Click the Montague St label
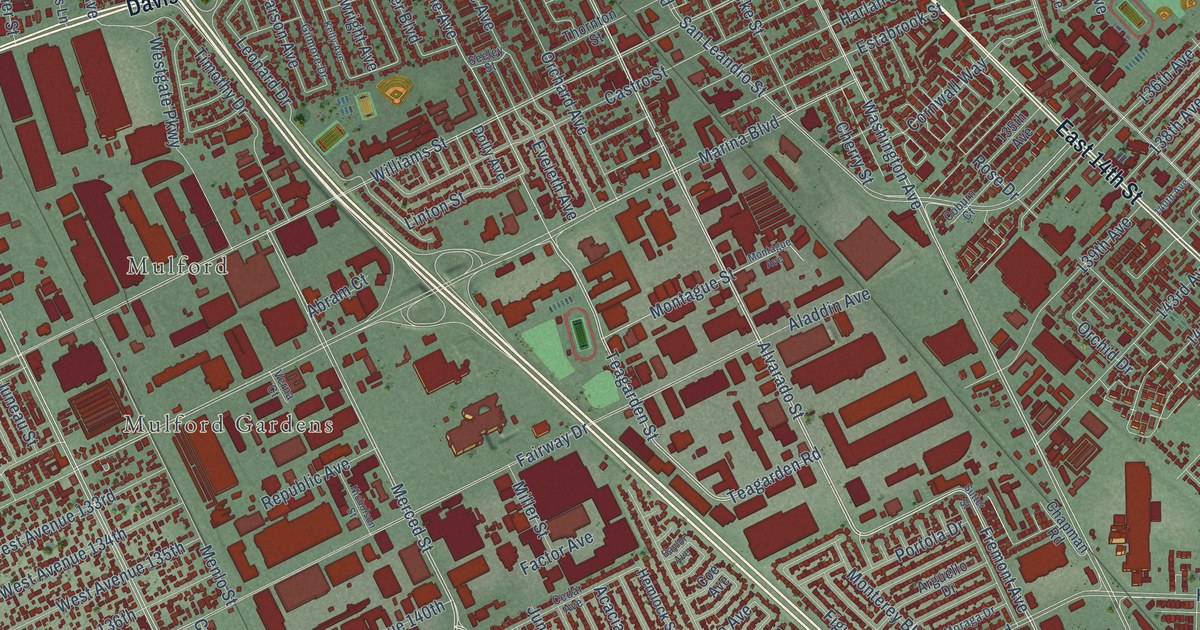The width and height of the screenshot is (1200, 630). coord(692,297)
